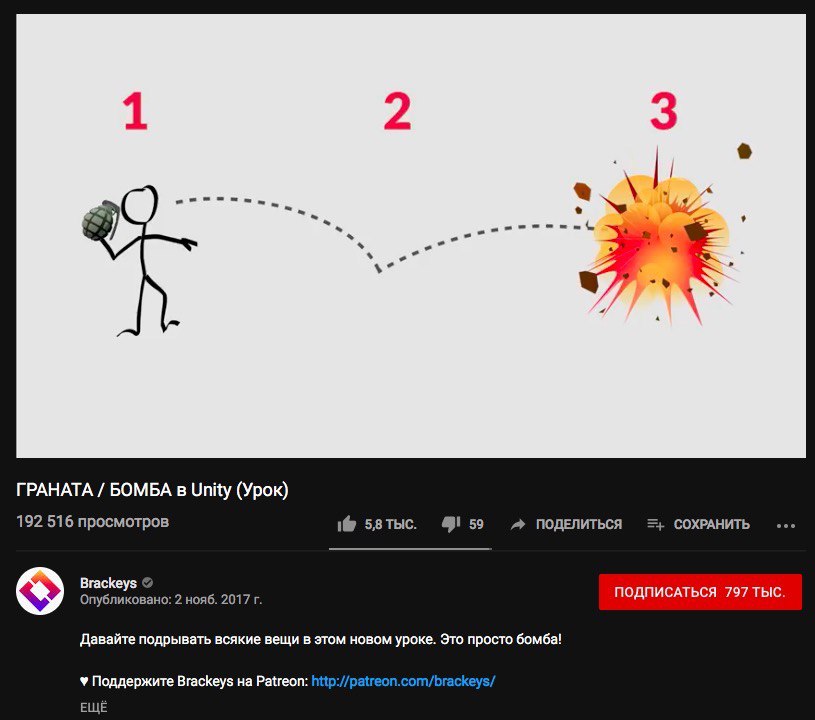Open the Brackeys channel name link
Image resolution: width=815 pixels, height=720 pixels.
pos(108,583)
